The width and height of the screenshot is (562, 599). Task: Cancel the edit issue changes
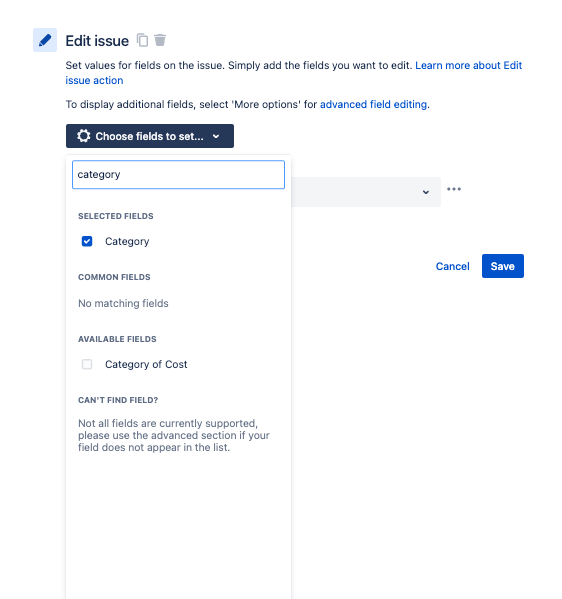click(x=453, y=266)
